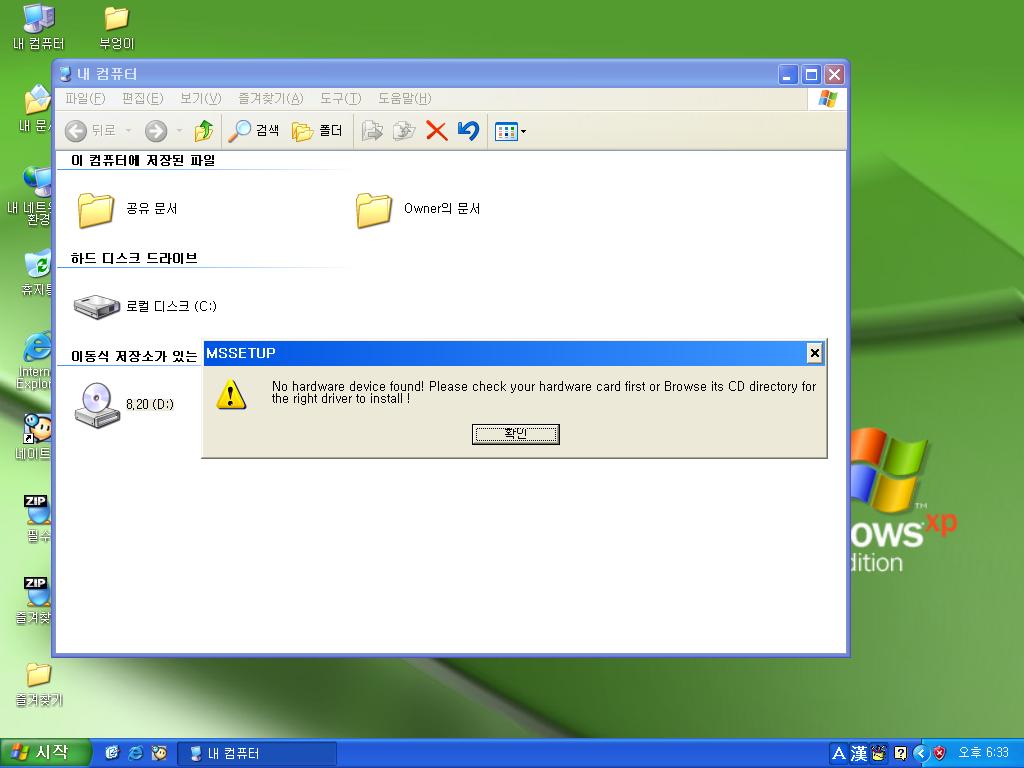Launch Internet Explorer from quick launch
Image resolution: width=1024 pixels, height=768 pixels.
(136, 753)
